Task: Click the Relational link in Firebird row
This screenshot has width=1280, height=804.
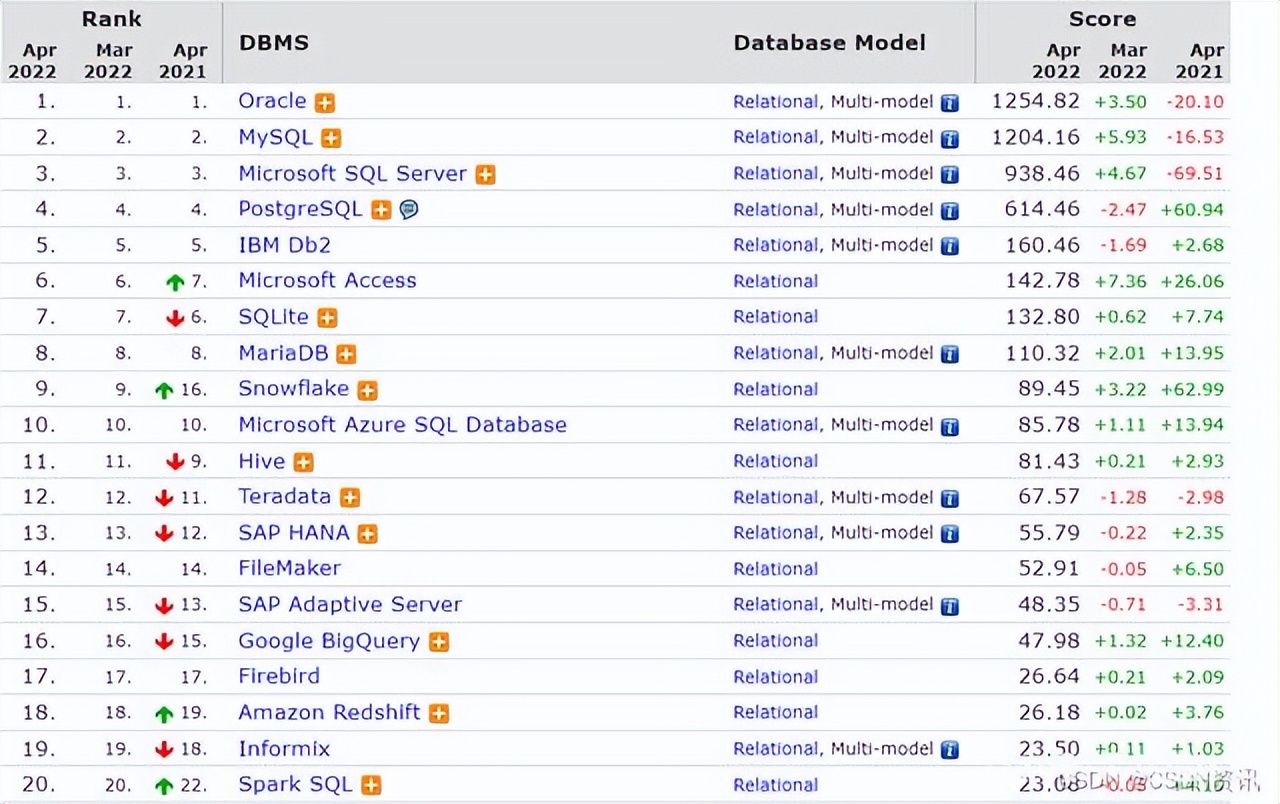Action: tap(776, 678)
